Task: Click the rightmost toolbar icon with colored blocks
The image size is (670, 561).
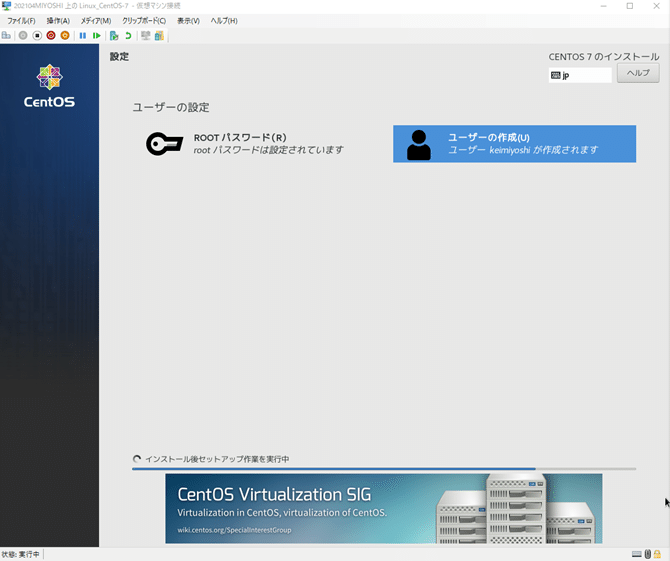Action: click(x=159, y=35)
